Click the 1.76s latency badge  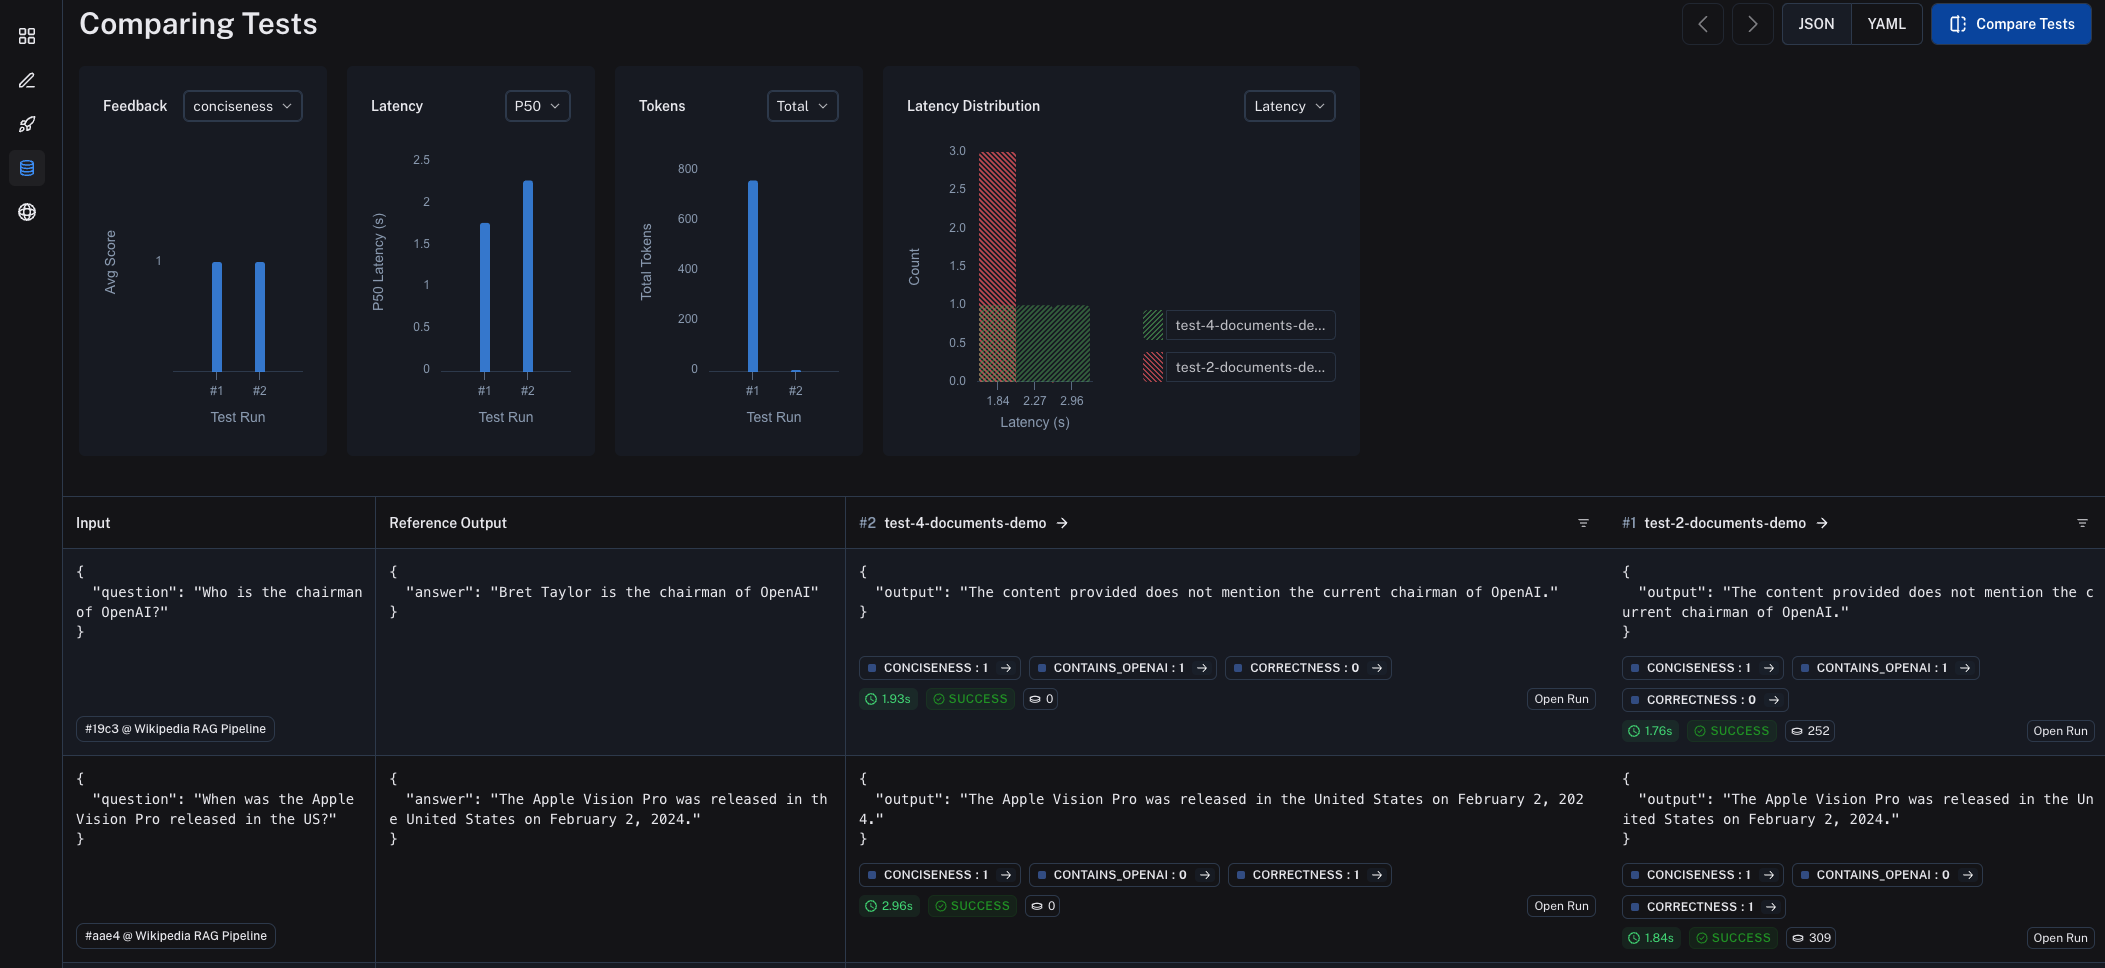[x=1650, y=731]
